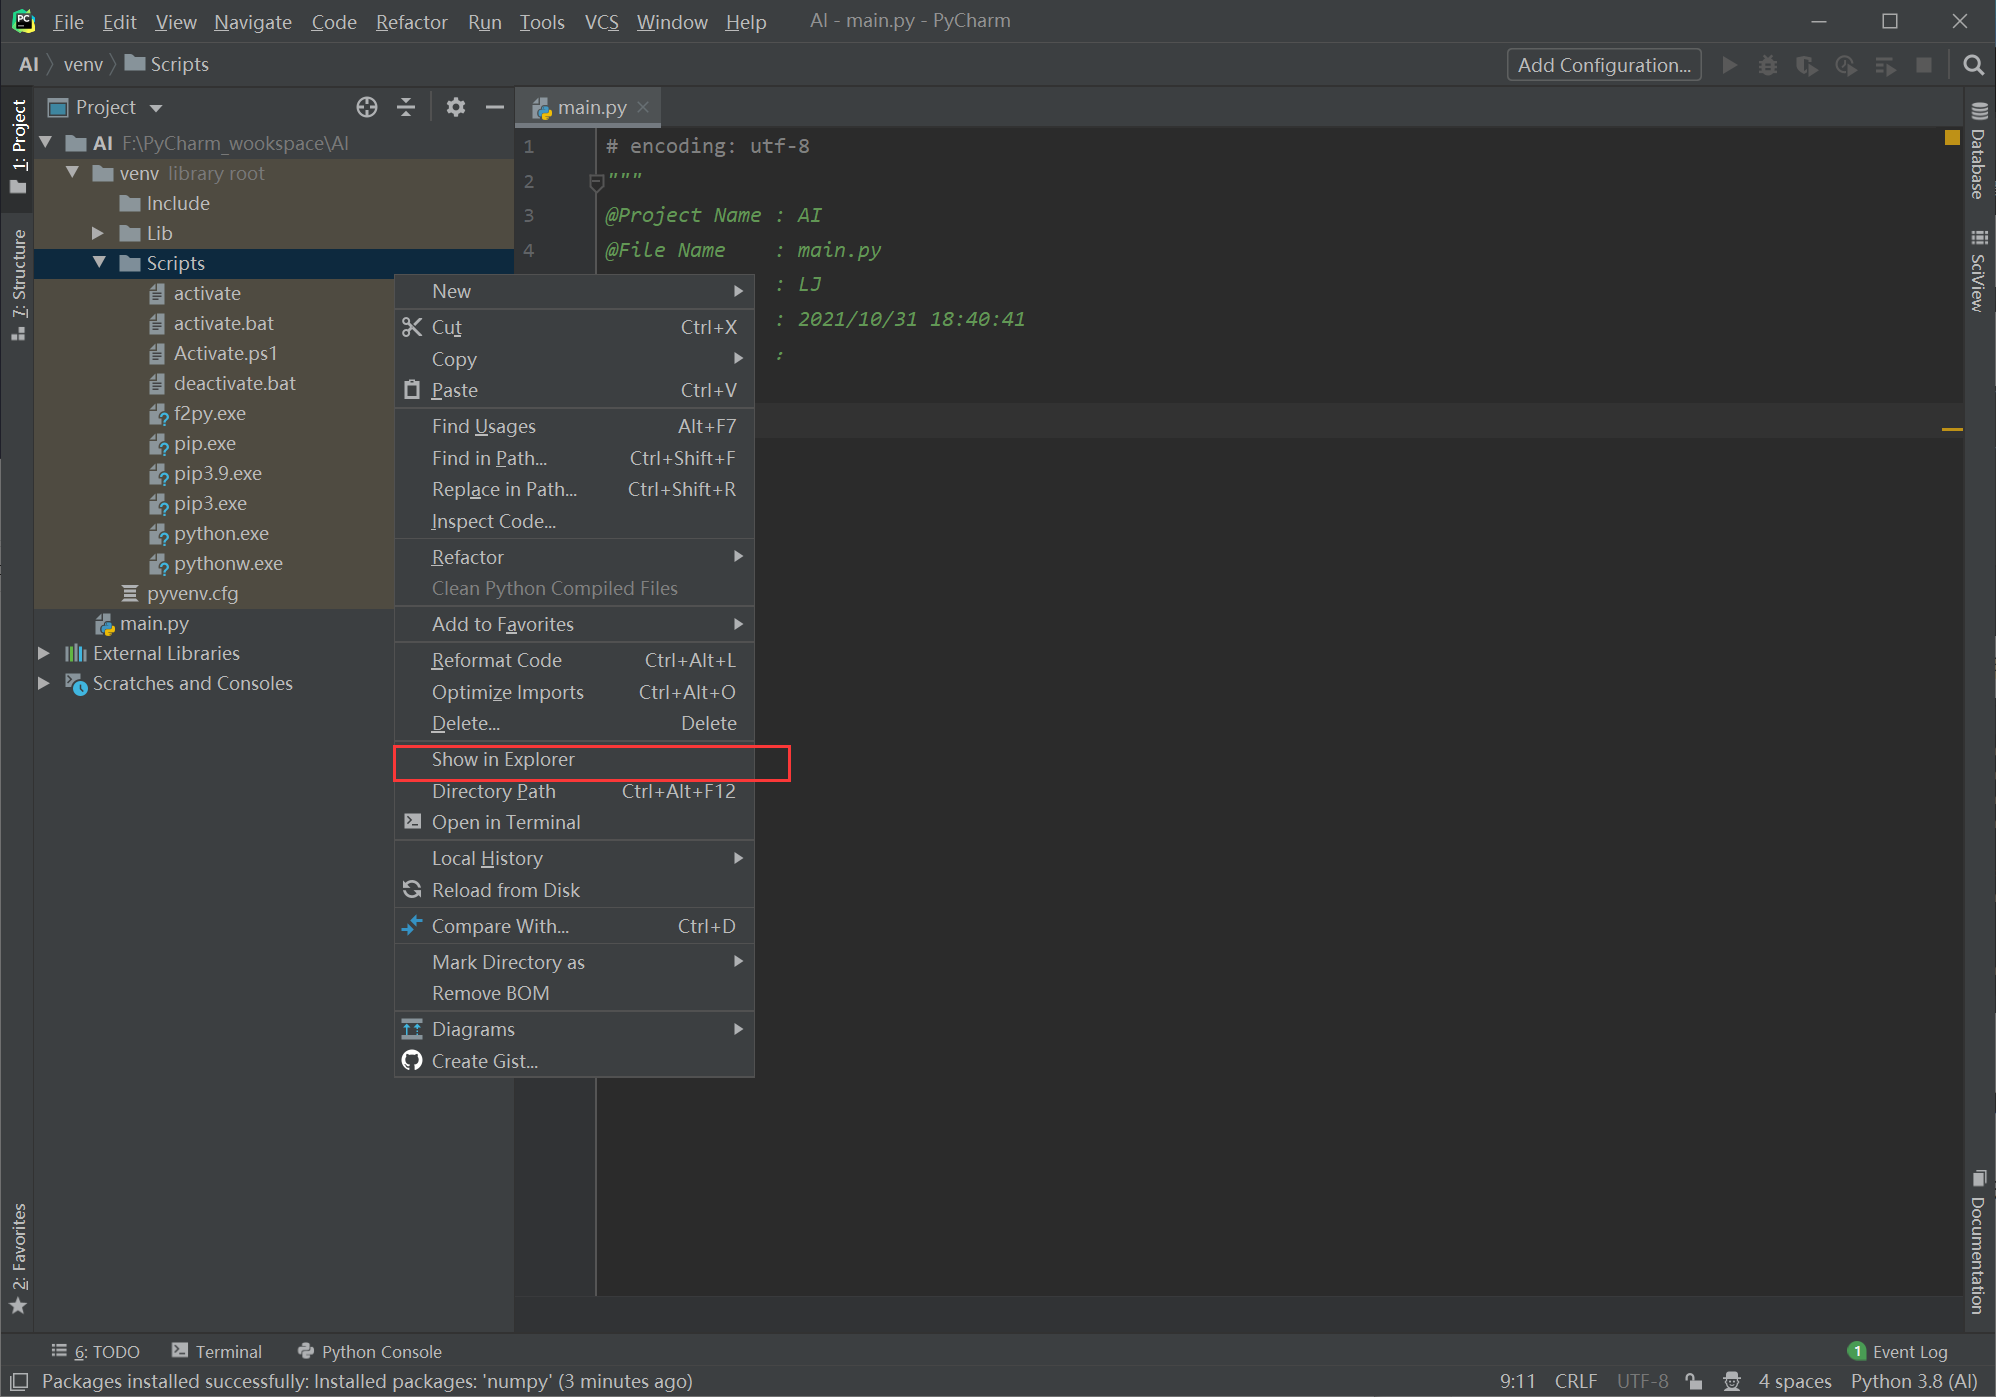Screen dimensions: 1996x1397
Task: Click the locate current file crosshair icon
Action: [x=367, y=107]
